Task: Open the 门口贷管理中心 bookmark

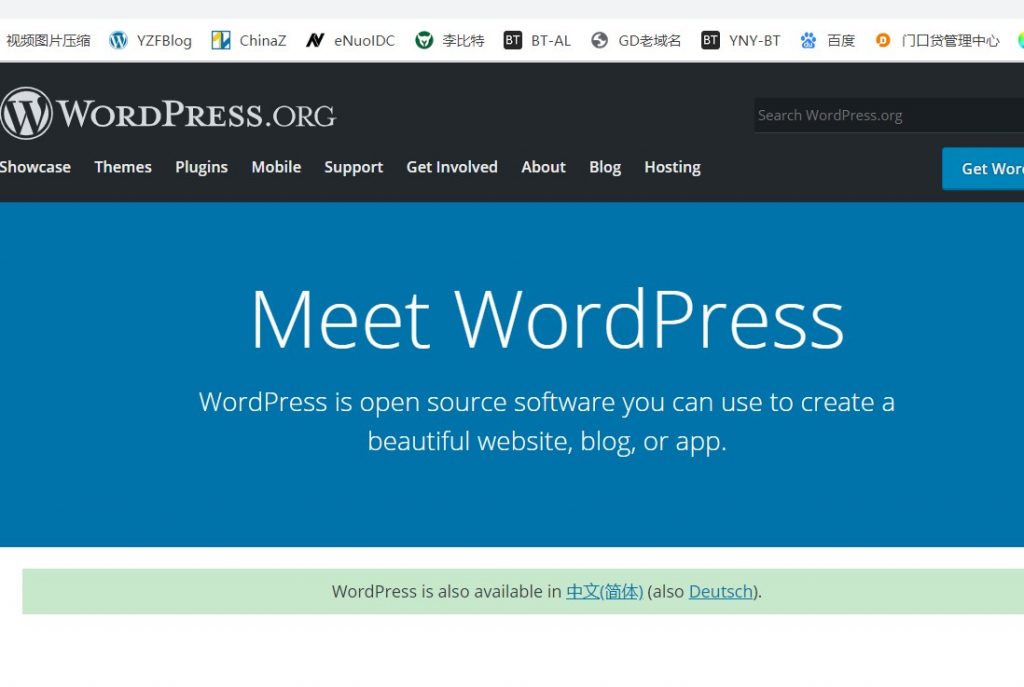Action: tap(938, 41)
